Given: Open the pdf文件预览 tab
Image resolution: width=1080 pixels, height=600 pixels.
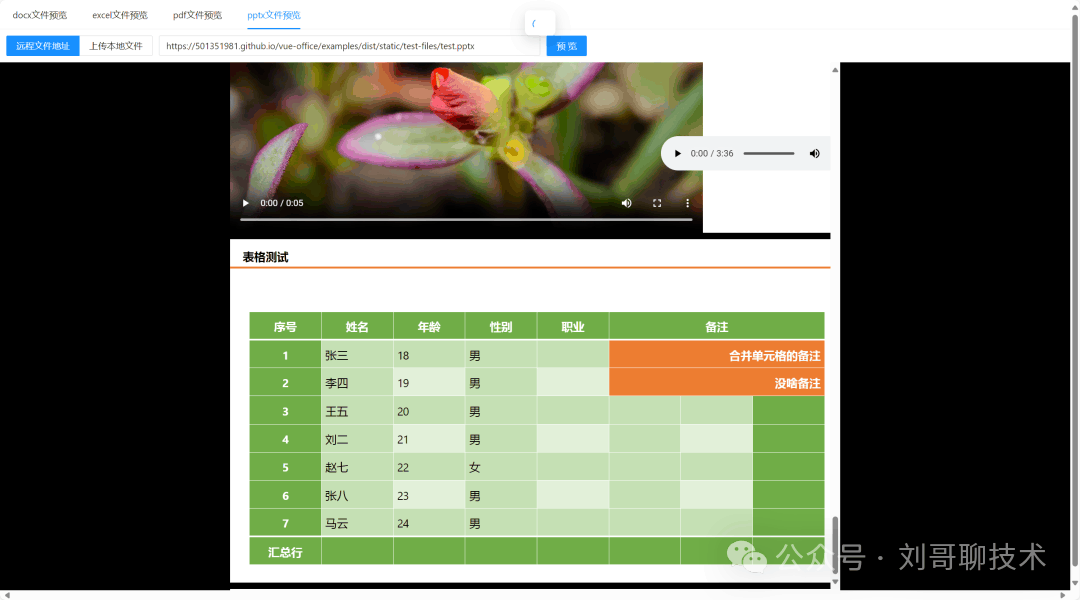Looking at the screenshot, I should click(x=197, y=15).
